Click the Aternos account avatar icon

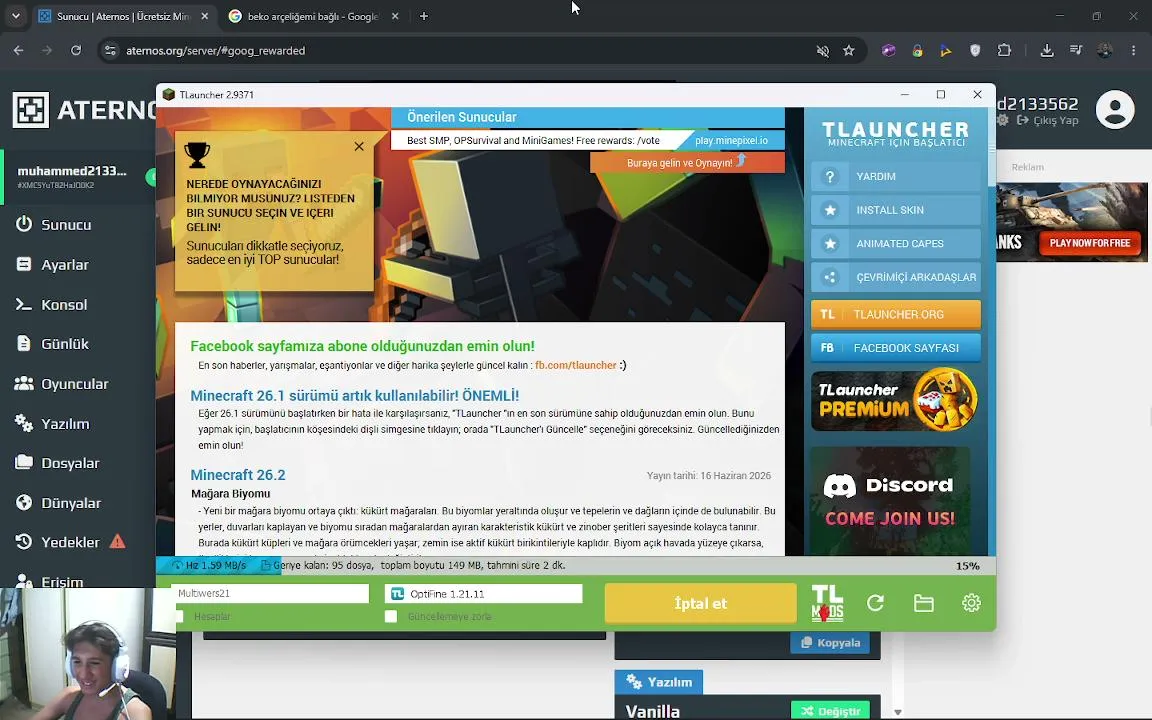click(x=1115, y=110)
